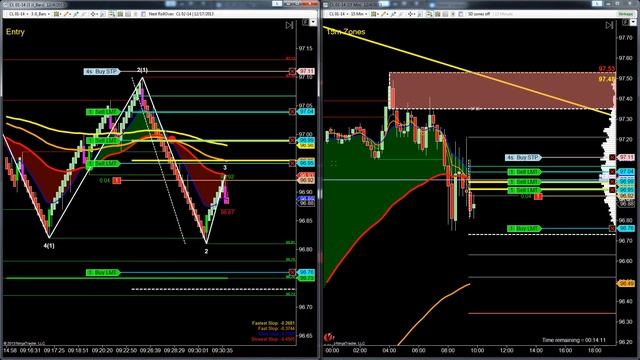Cancel Buy STP order at 97.11 in Turn Zones chart

tap(612, 157)
